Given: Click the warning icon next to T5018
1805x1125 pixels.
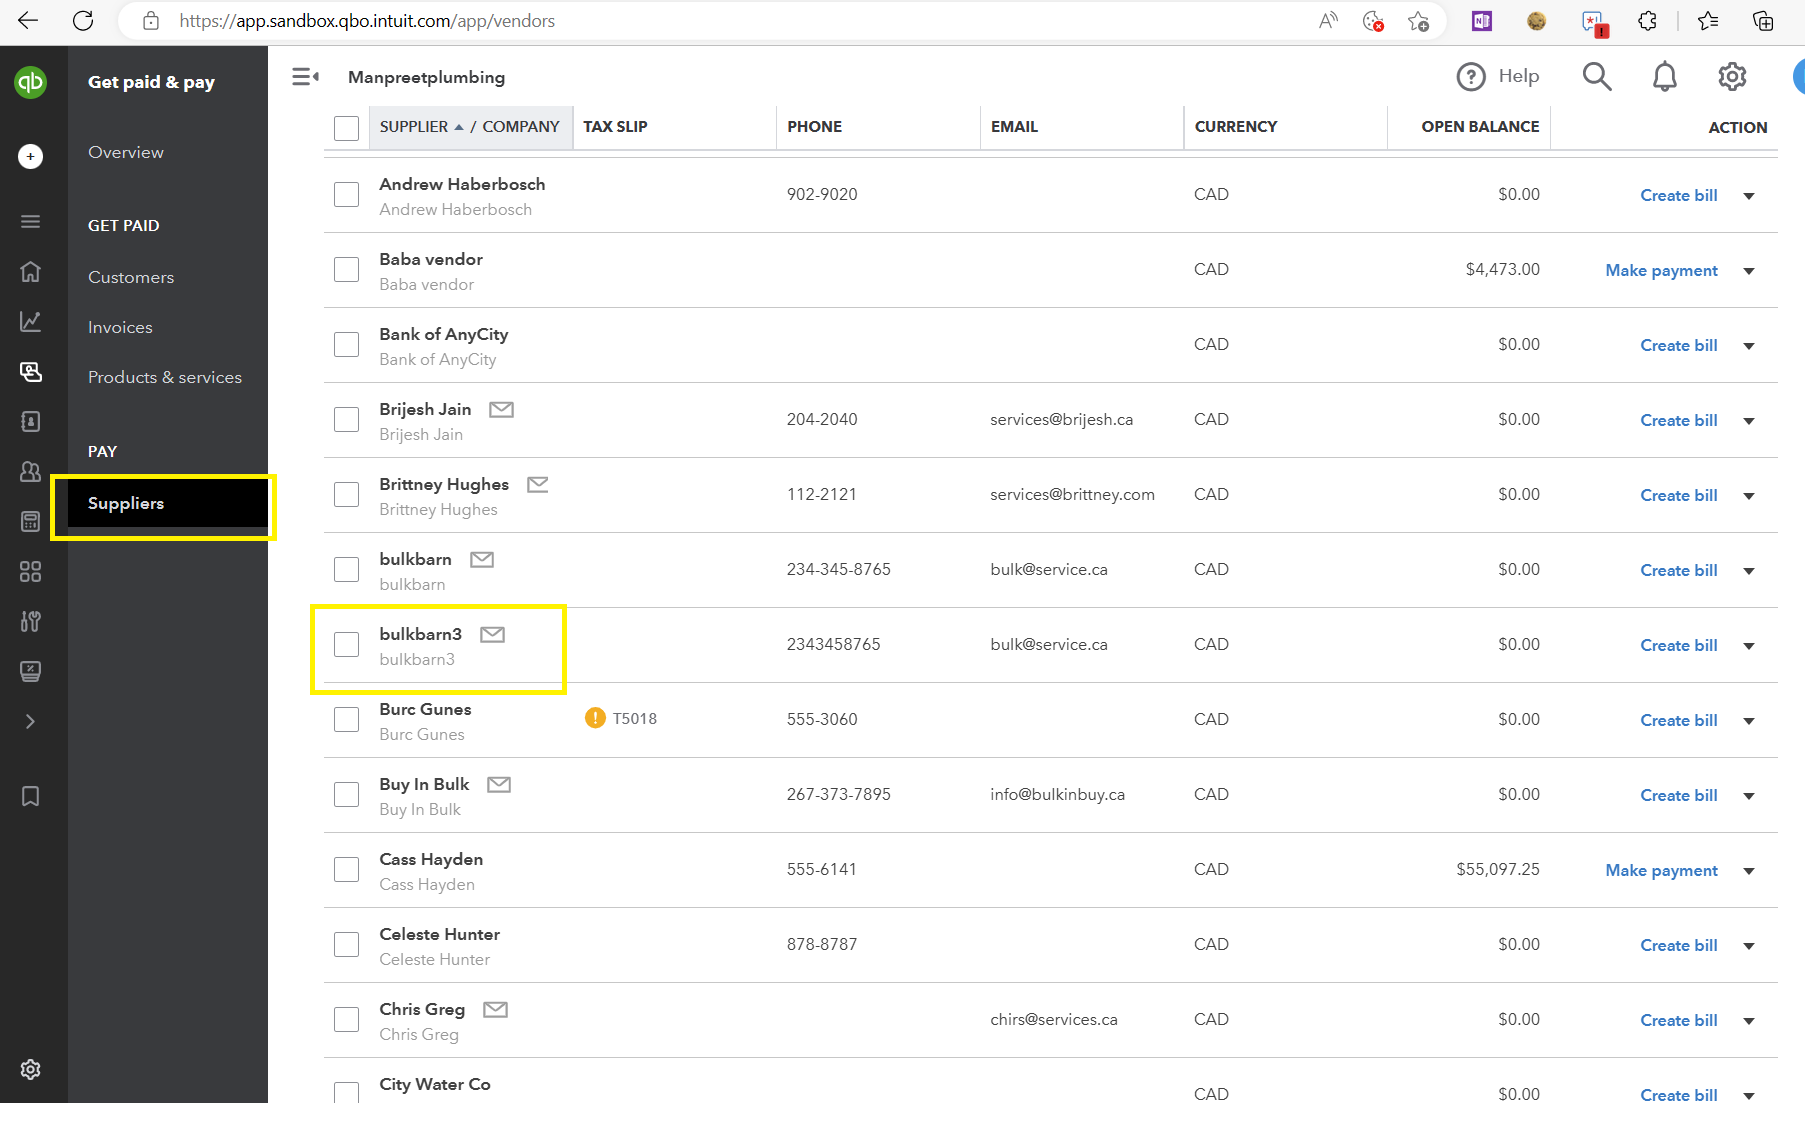Looking at the screenshot, I should [x=595, y=718].
